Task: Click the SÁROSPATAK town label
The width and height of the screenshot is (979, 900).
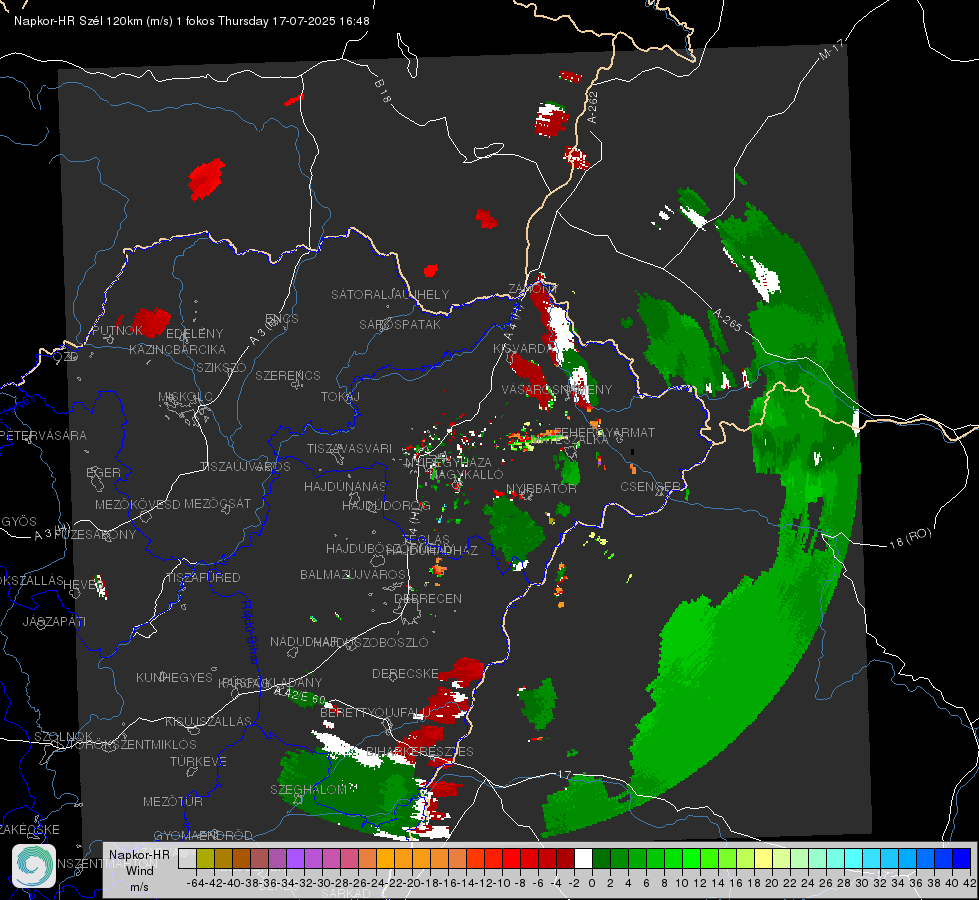Action: (x=400, y=325)
